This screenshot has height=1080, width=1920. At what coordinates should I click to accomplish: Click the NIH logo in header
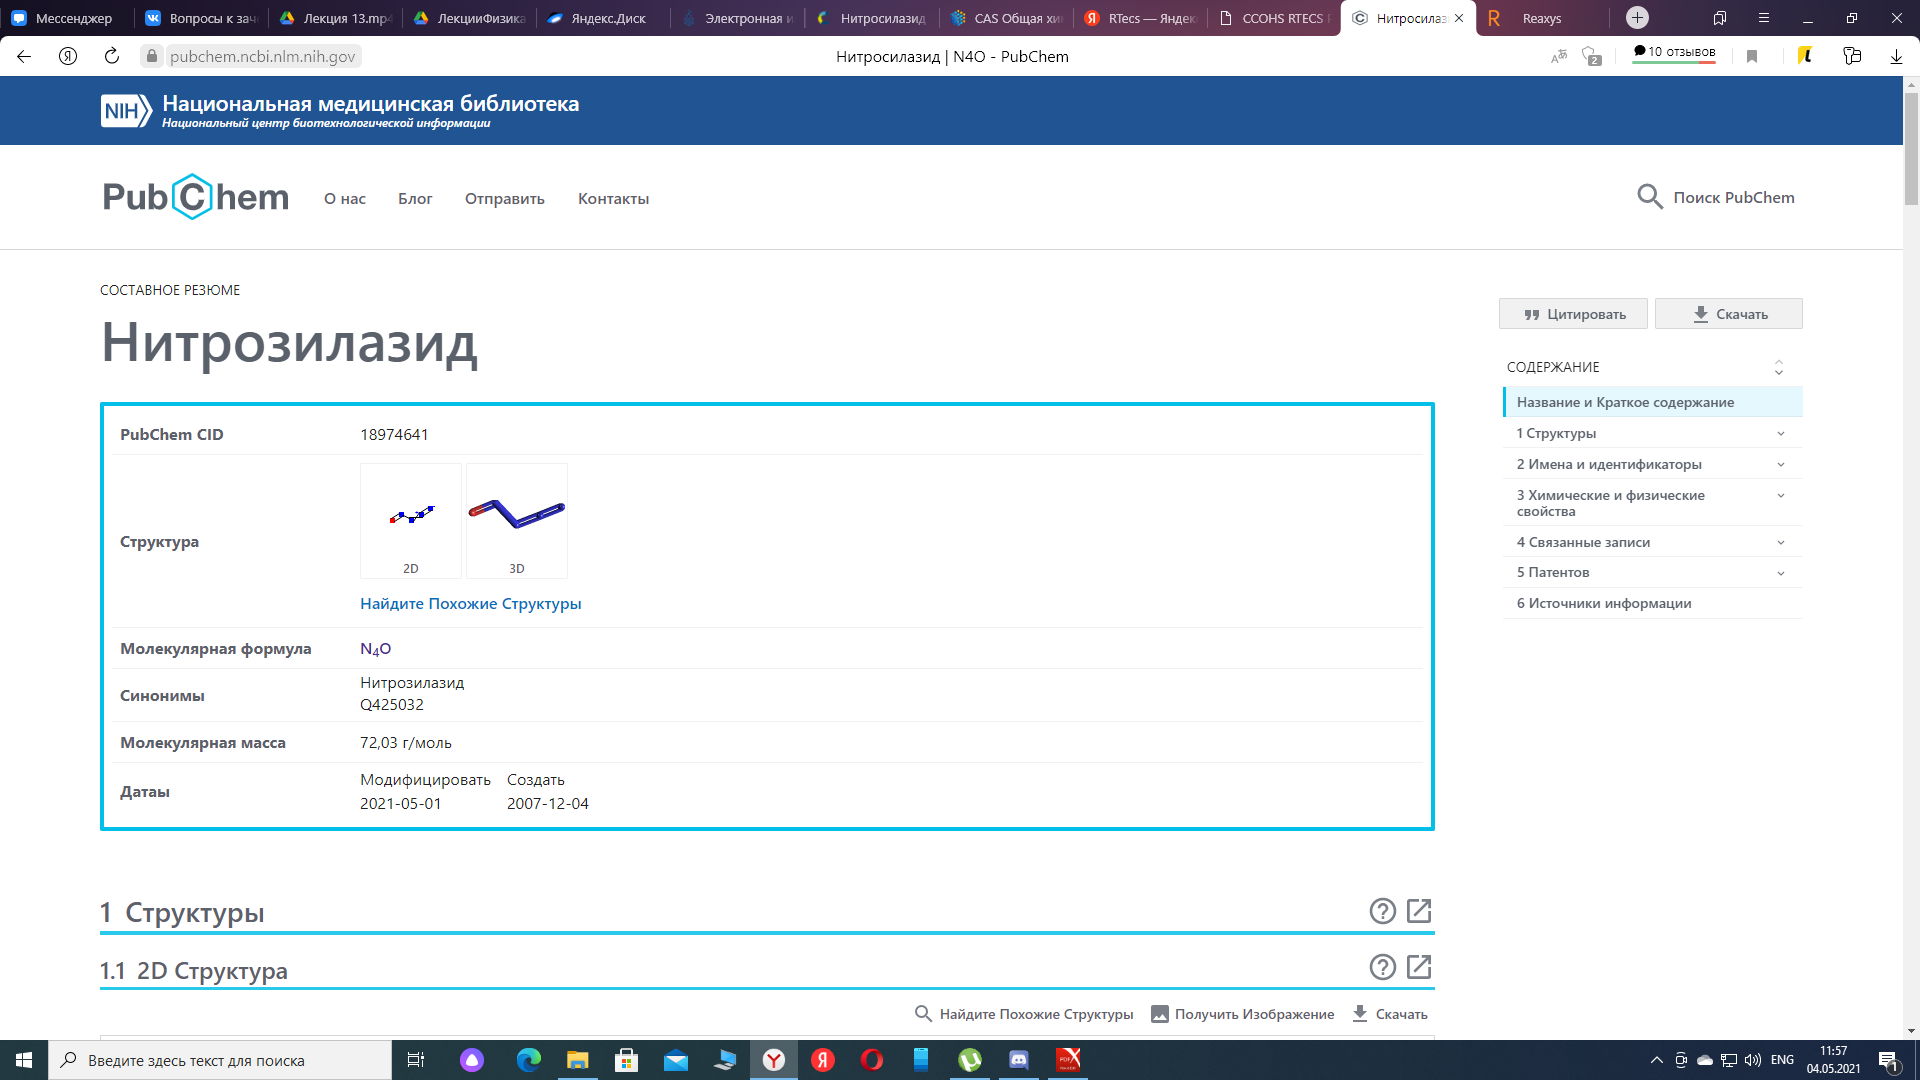click(125, 111)
